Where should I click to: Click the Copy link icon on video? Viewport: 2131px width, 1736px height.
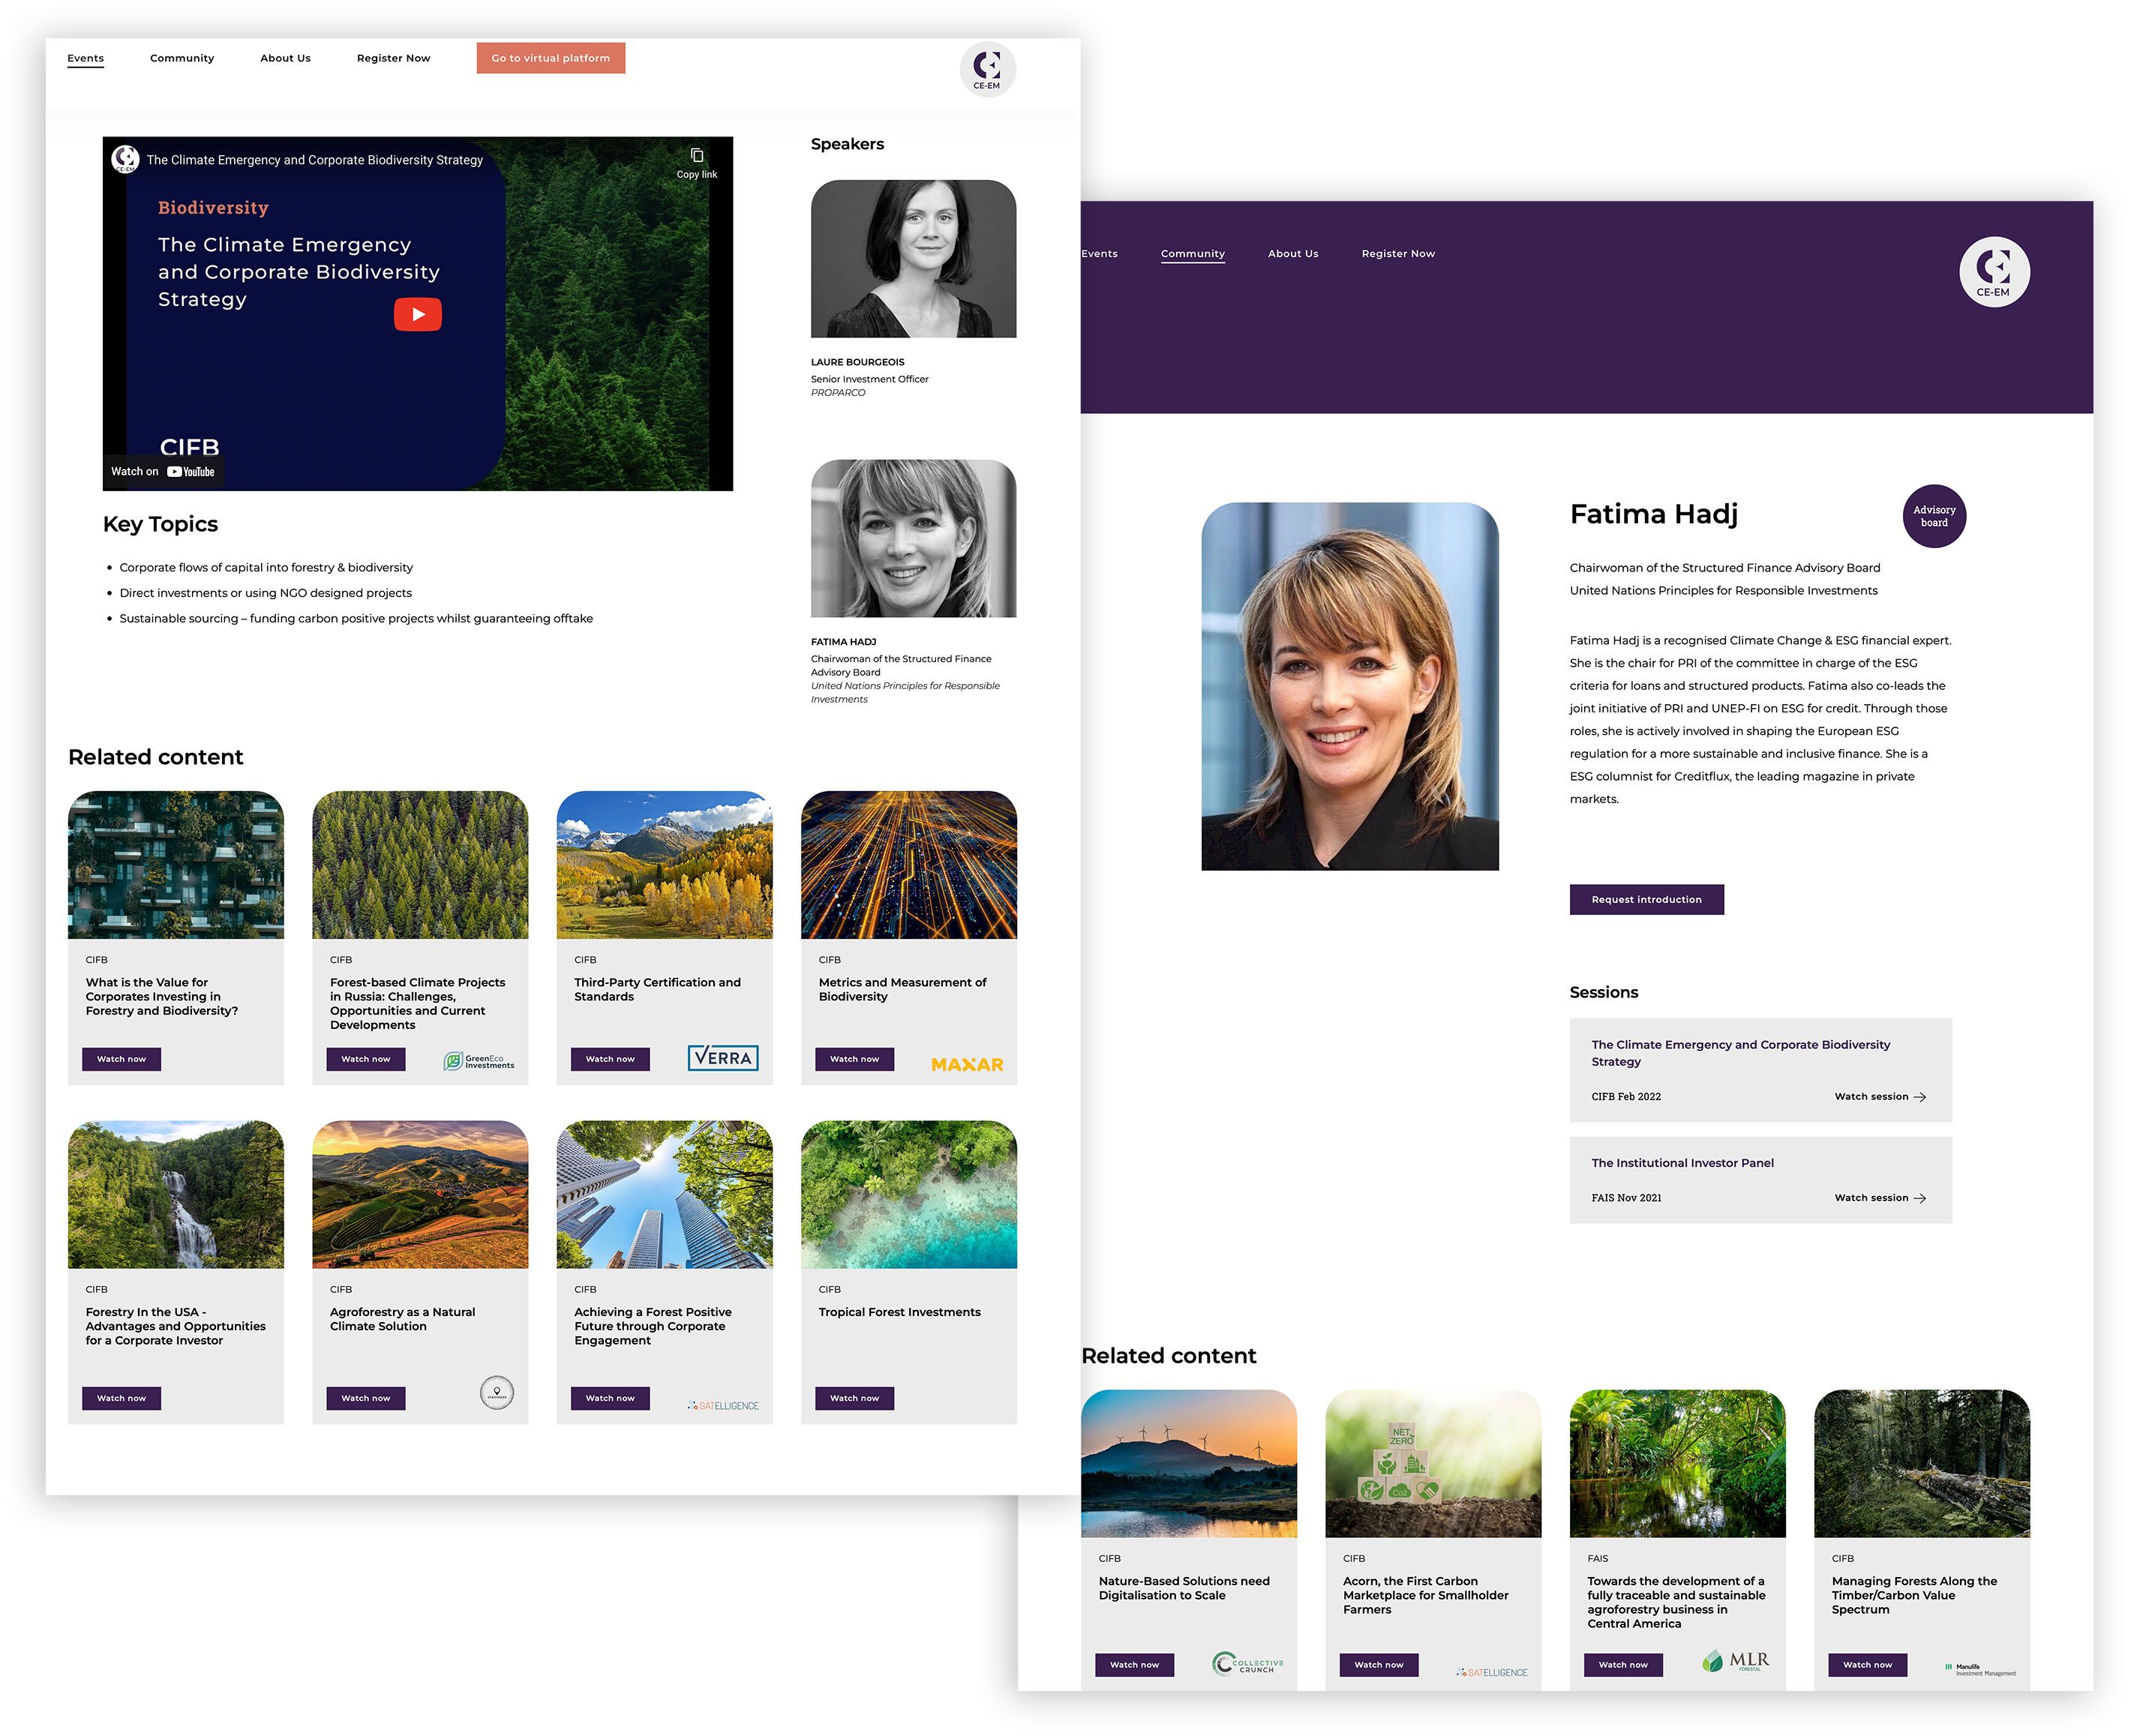point(696,157)
